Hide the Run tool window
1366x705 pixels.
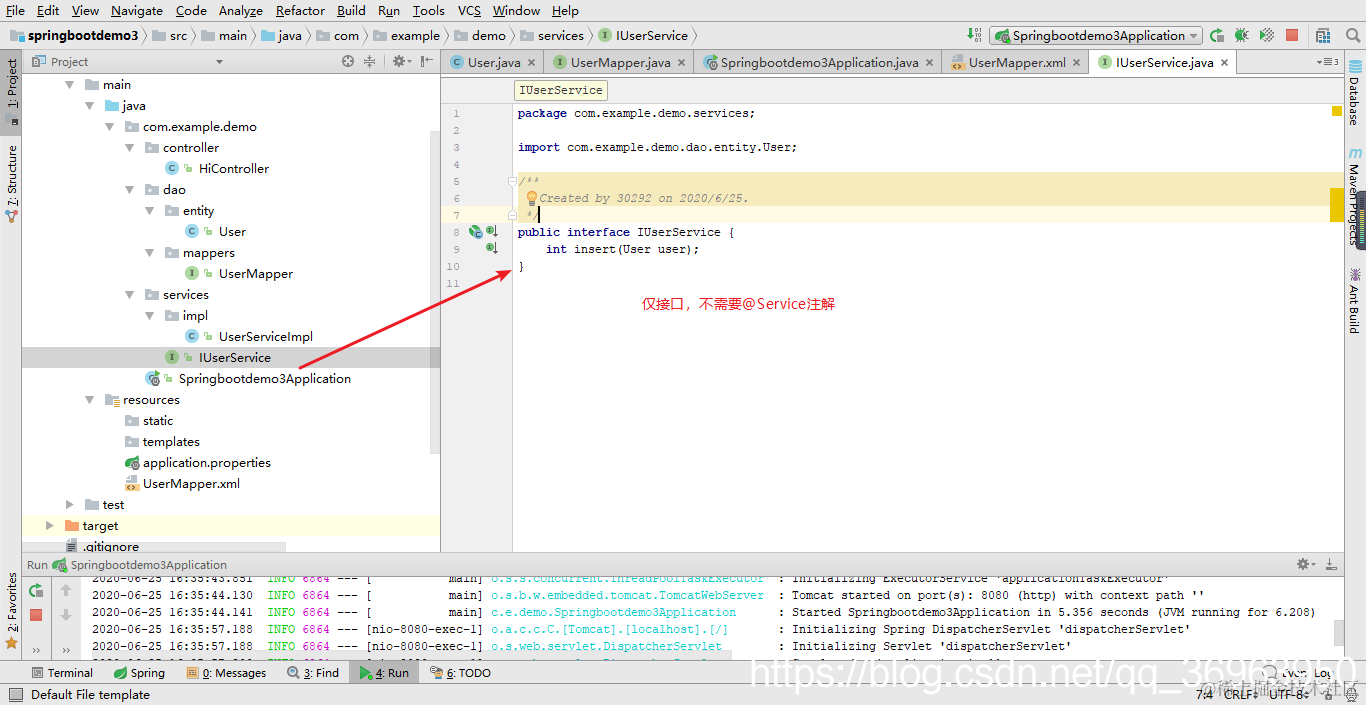pyautogui.click(x=1331, y=565)
